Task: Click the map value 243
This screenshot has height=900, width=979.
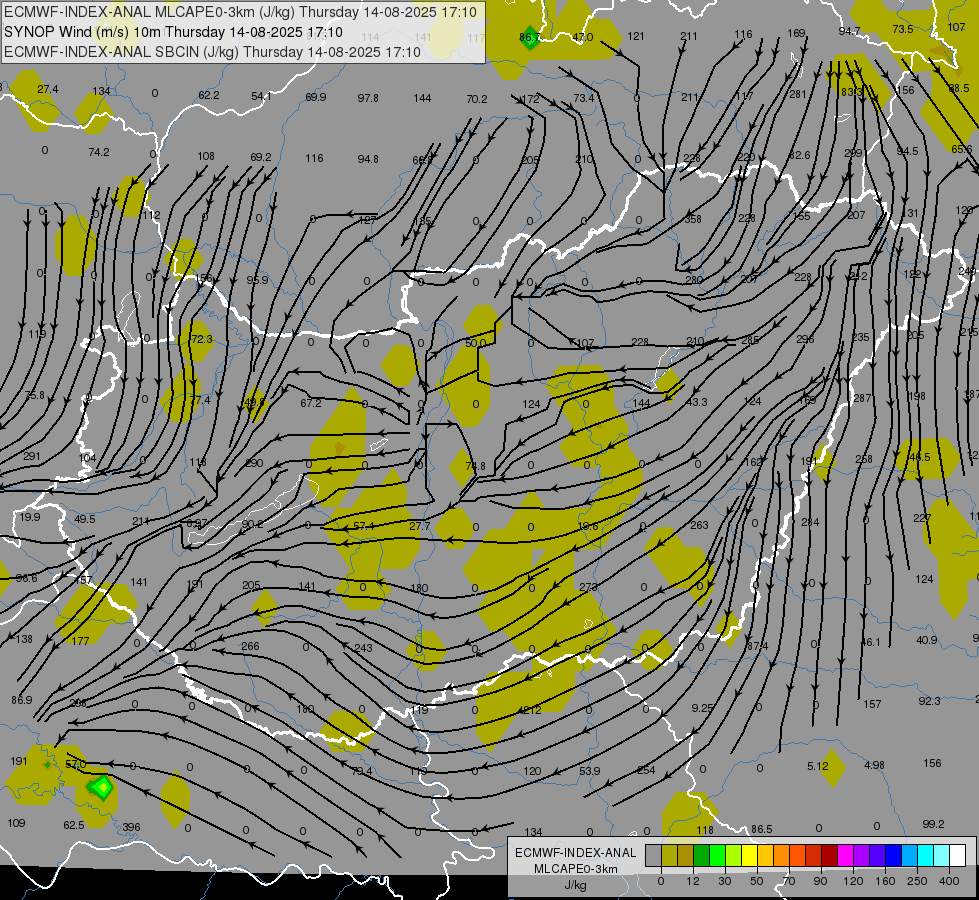Action: (363, 648)
